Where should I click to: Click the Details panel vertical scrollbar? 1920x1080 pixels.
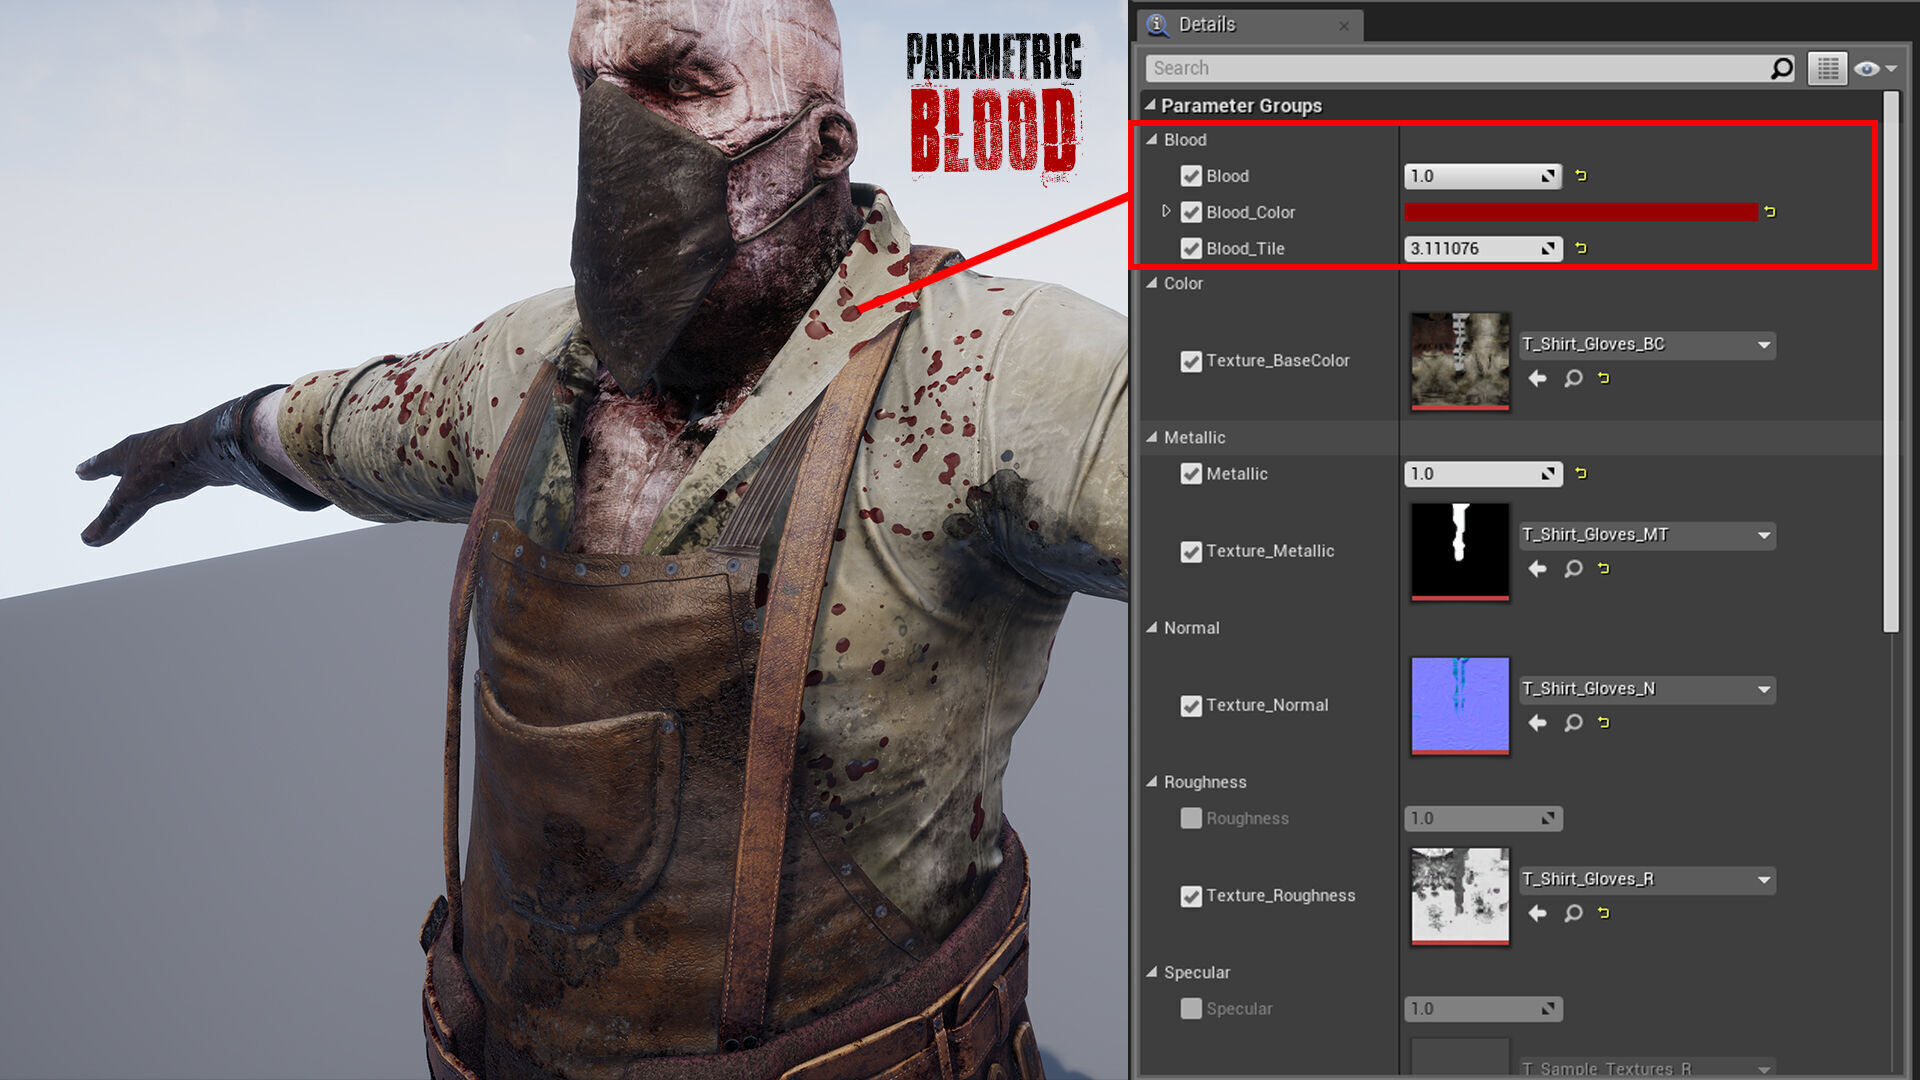coord(1890,360)
